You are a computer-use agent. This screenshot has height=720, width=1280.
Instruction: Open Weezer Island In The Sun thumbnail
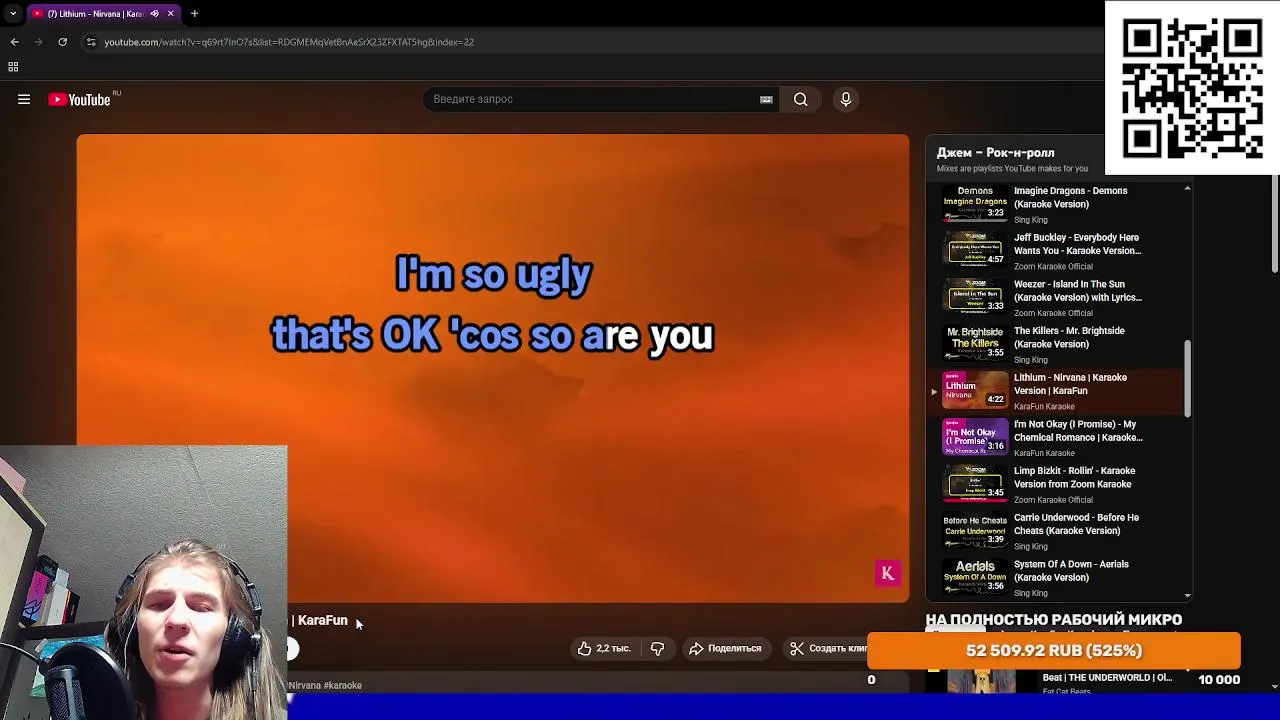click(975, 296)
